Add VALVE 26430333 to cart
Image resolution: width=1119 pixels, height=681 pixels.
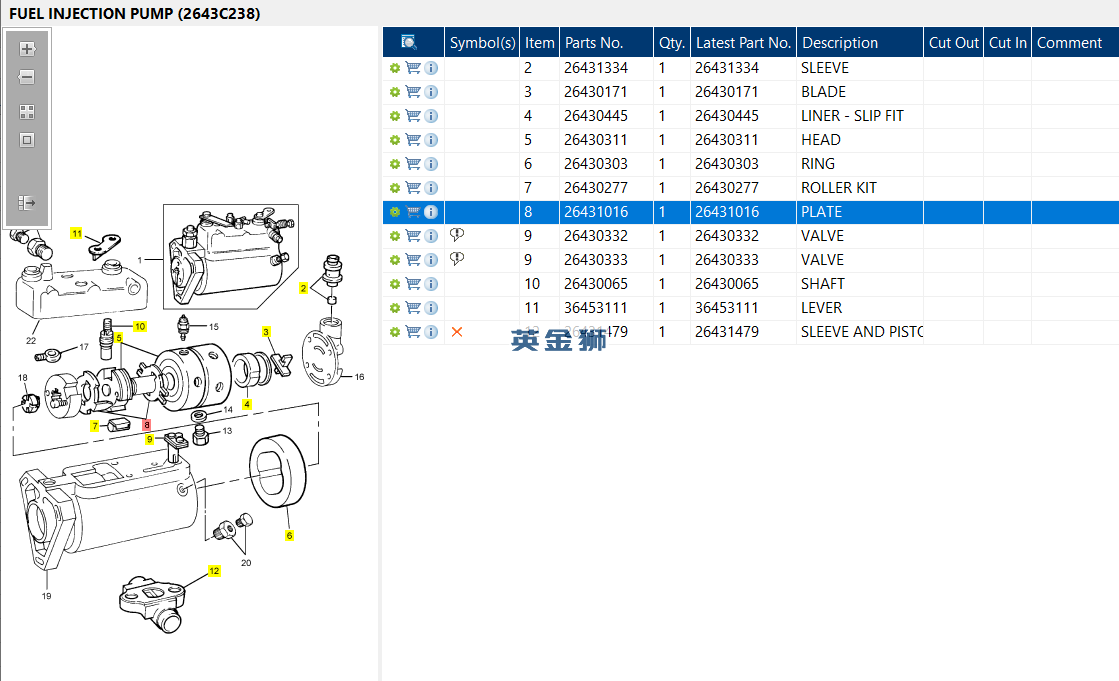(x=412, y=260)
